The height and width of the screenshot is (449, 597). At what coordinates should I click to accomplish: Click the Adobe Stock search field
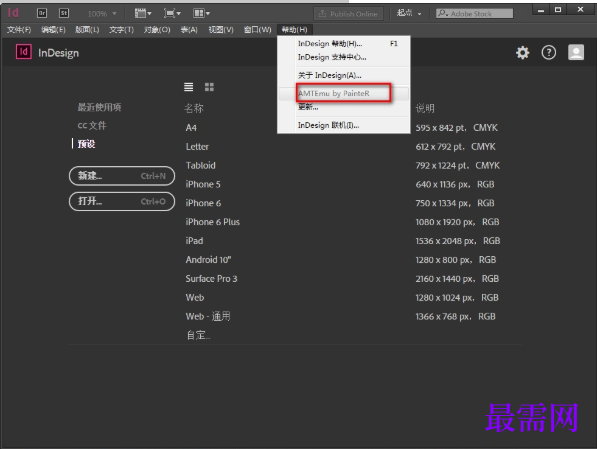(474, 13)
